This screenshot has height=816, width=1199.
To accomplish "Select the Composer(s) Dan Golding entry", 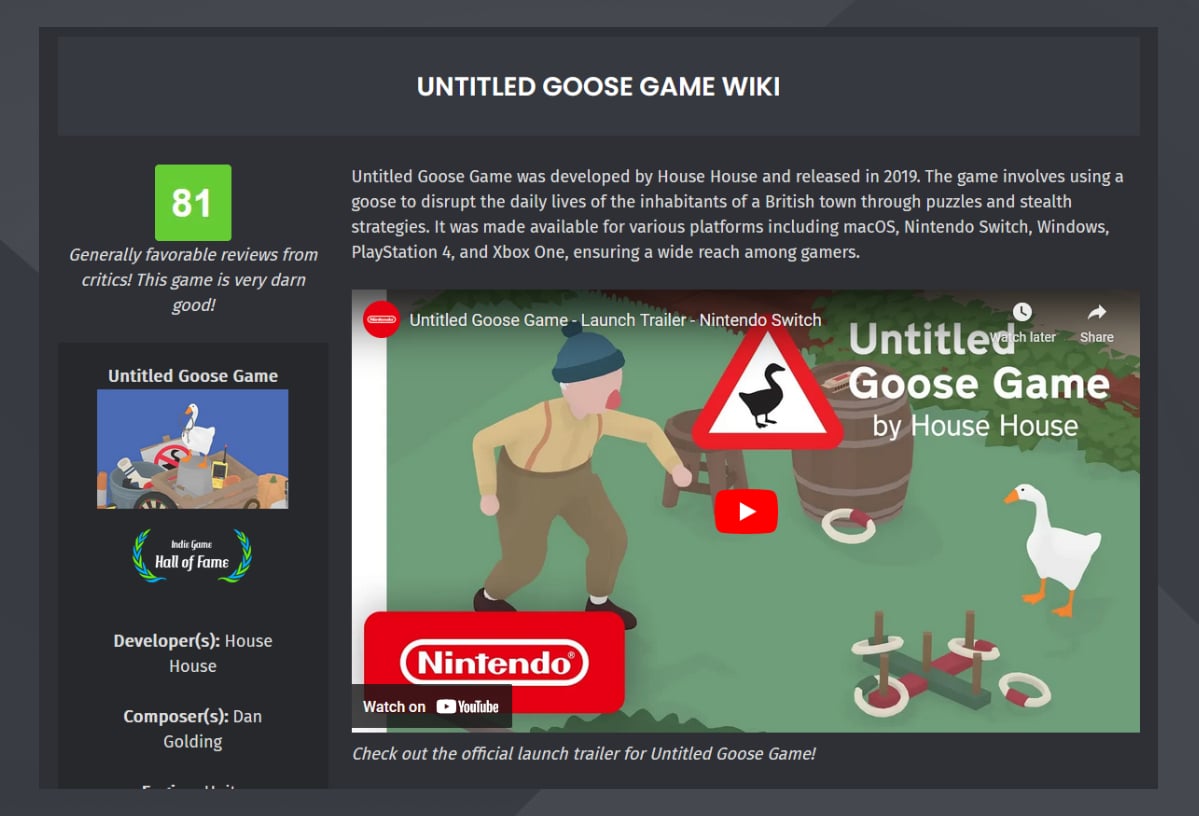I will point(193,729).
